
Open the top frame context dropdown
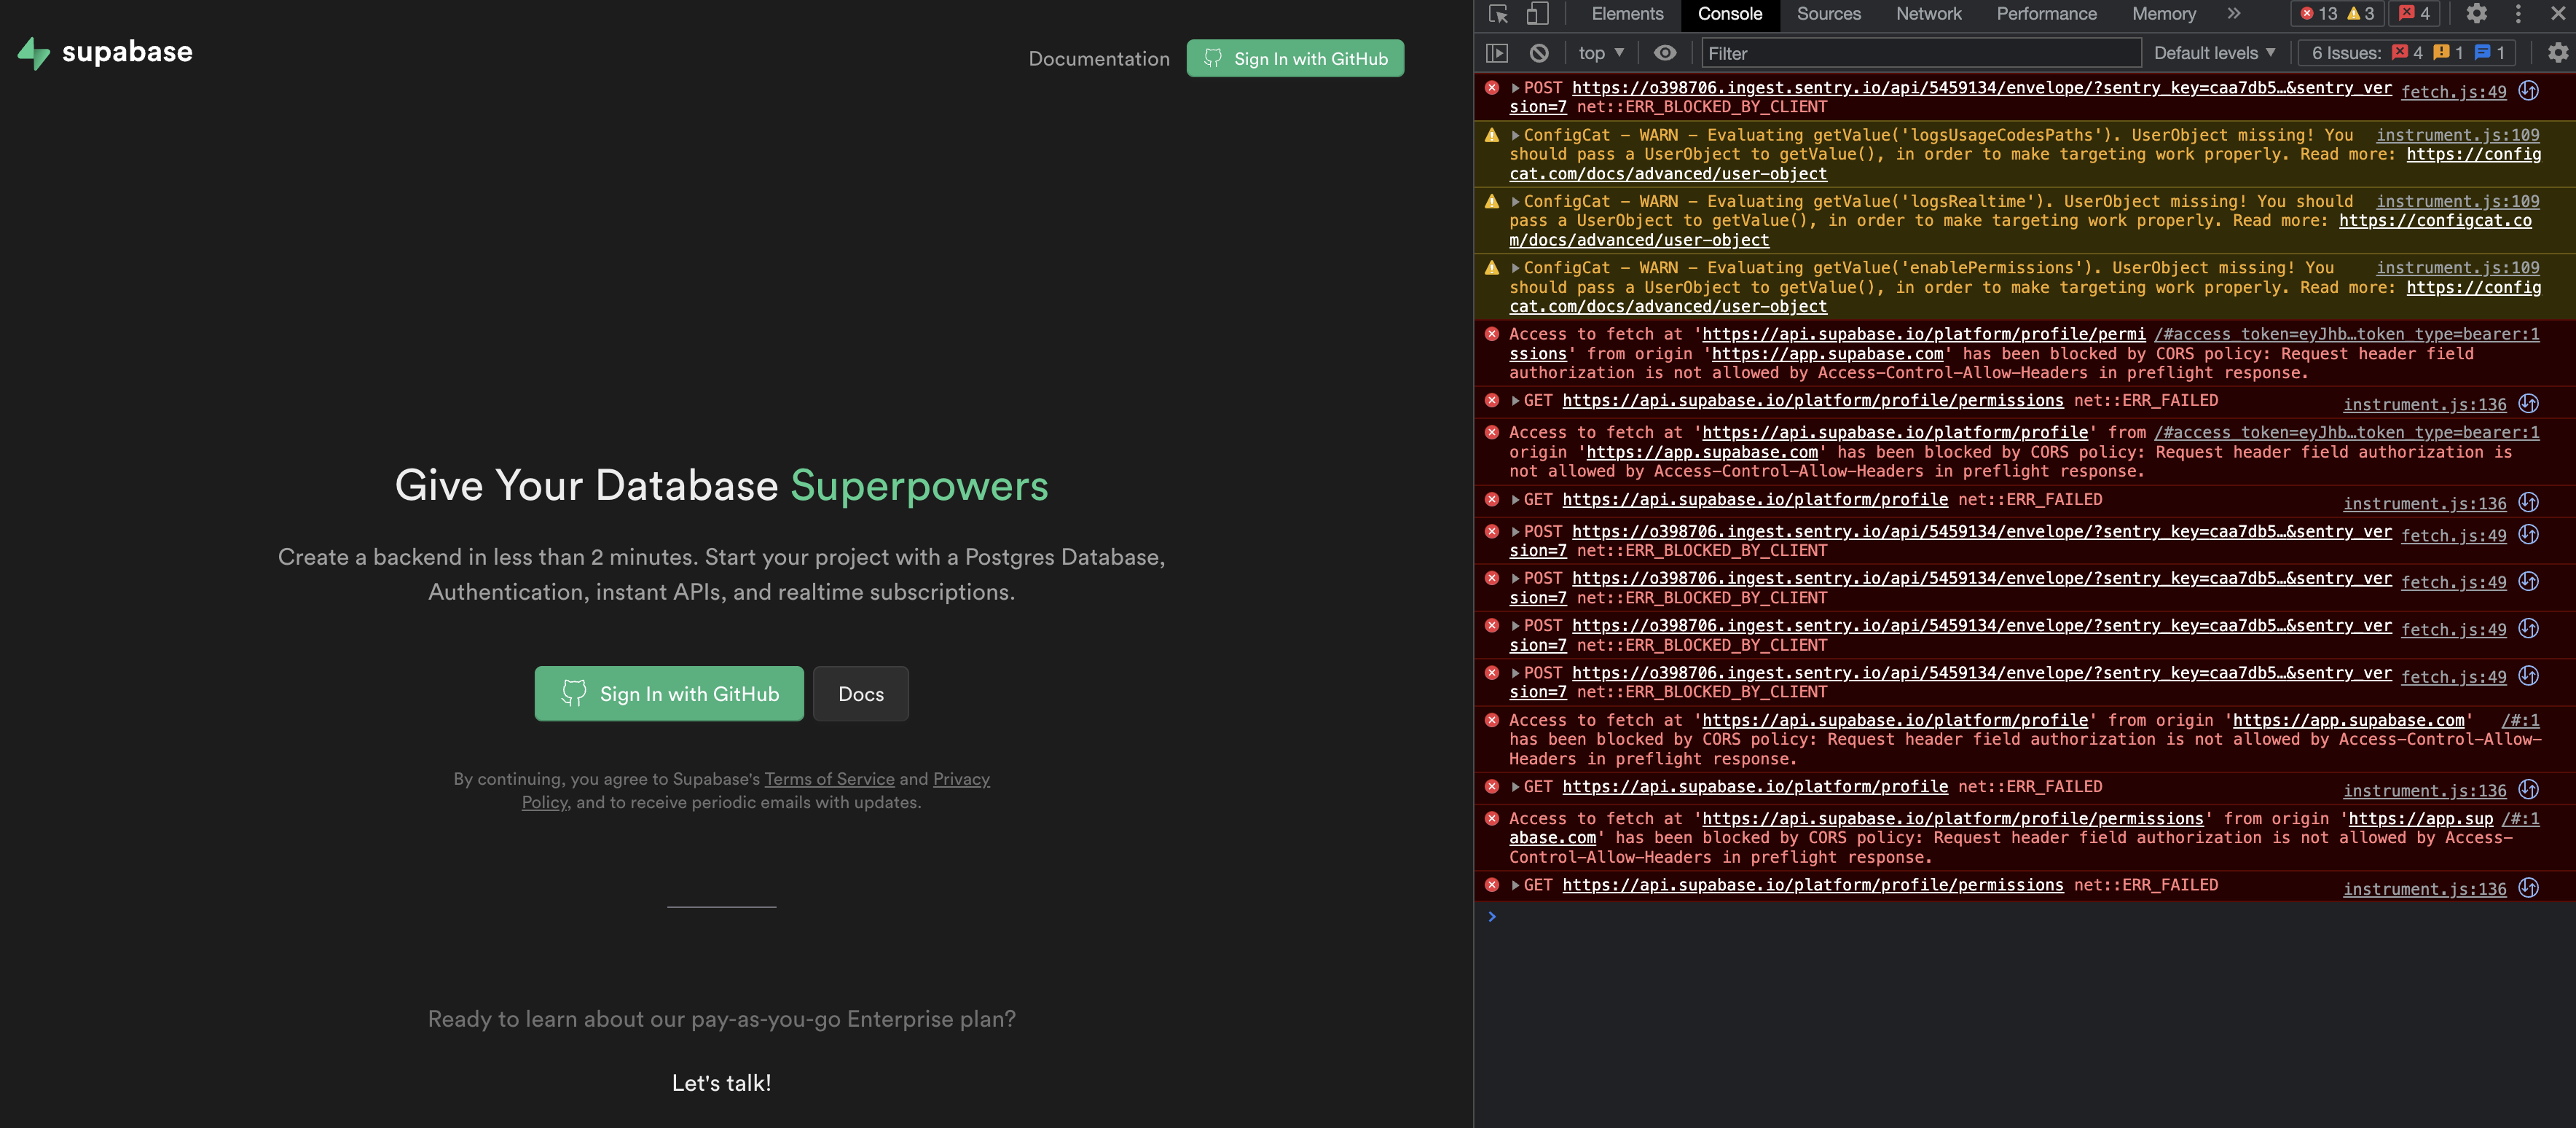click(1598, 52)
